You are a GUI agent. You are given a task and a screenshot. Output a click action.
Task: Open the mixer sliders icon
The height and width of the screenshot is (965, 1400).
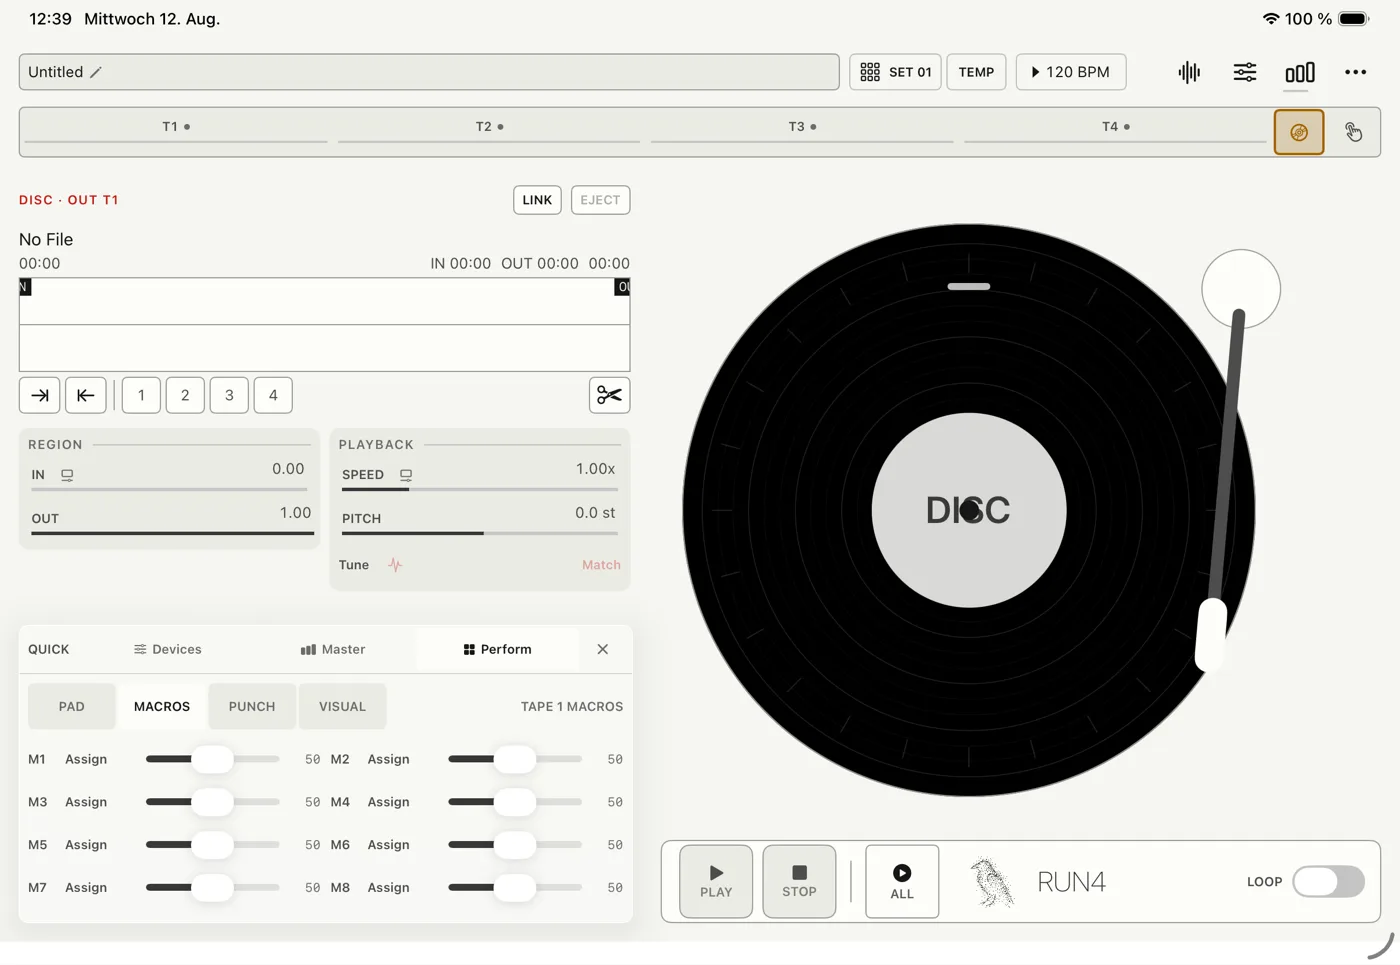1245,72
